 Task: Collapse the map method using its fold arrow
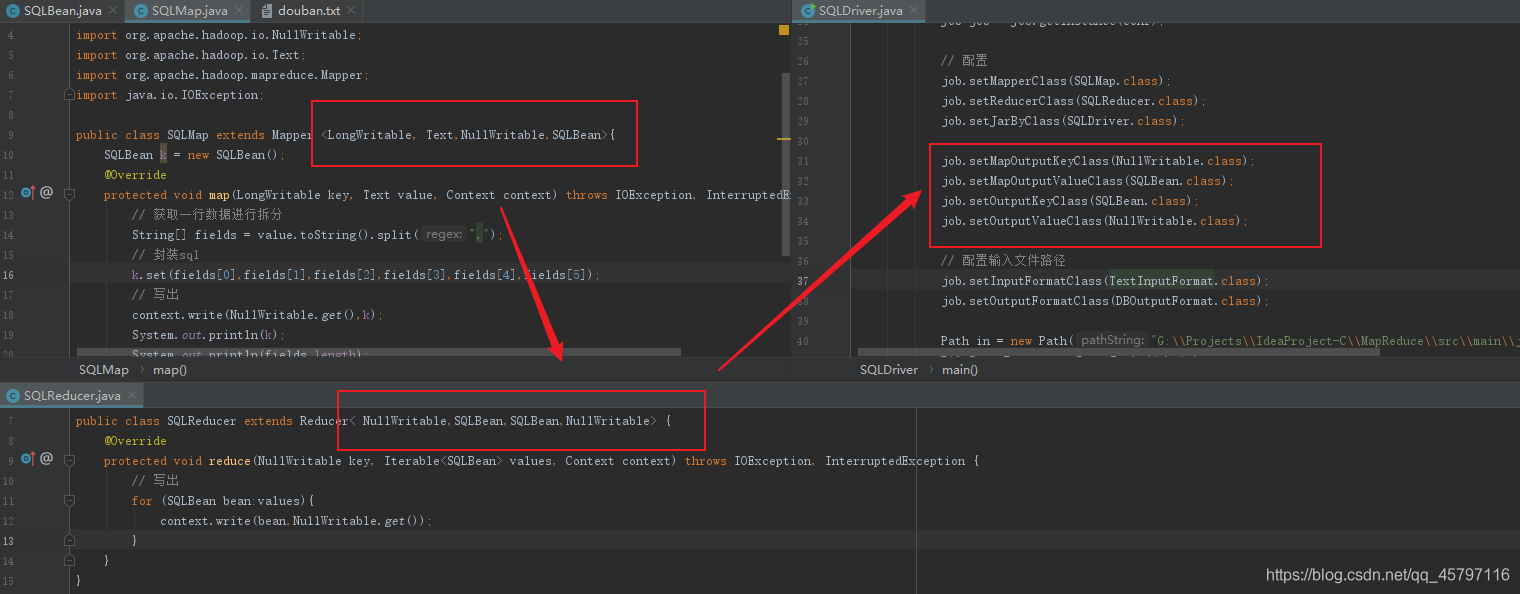tap(68, 192)
